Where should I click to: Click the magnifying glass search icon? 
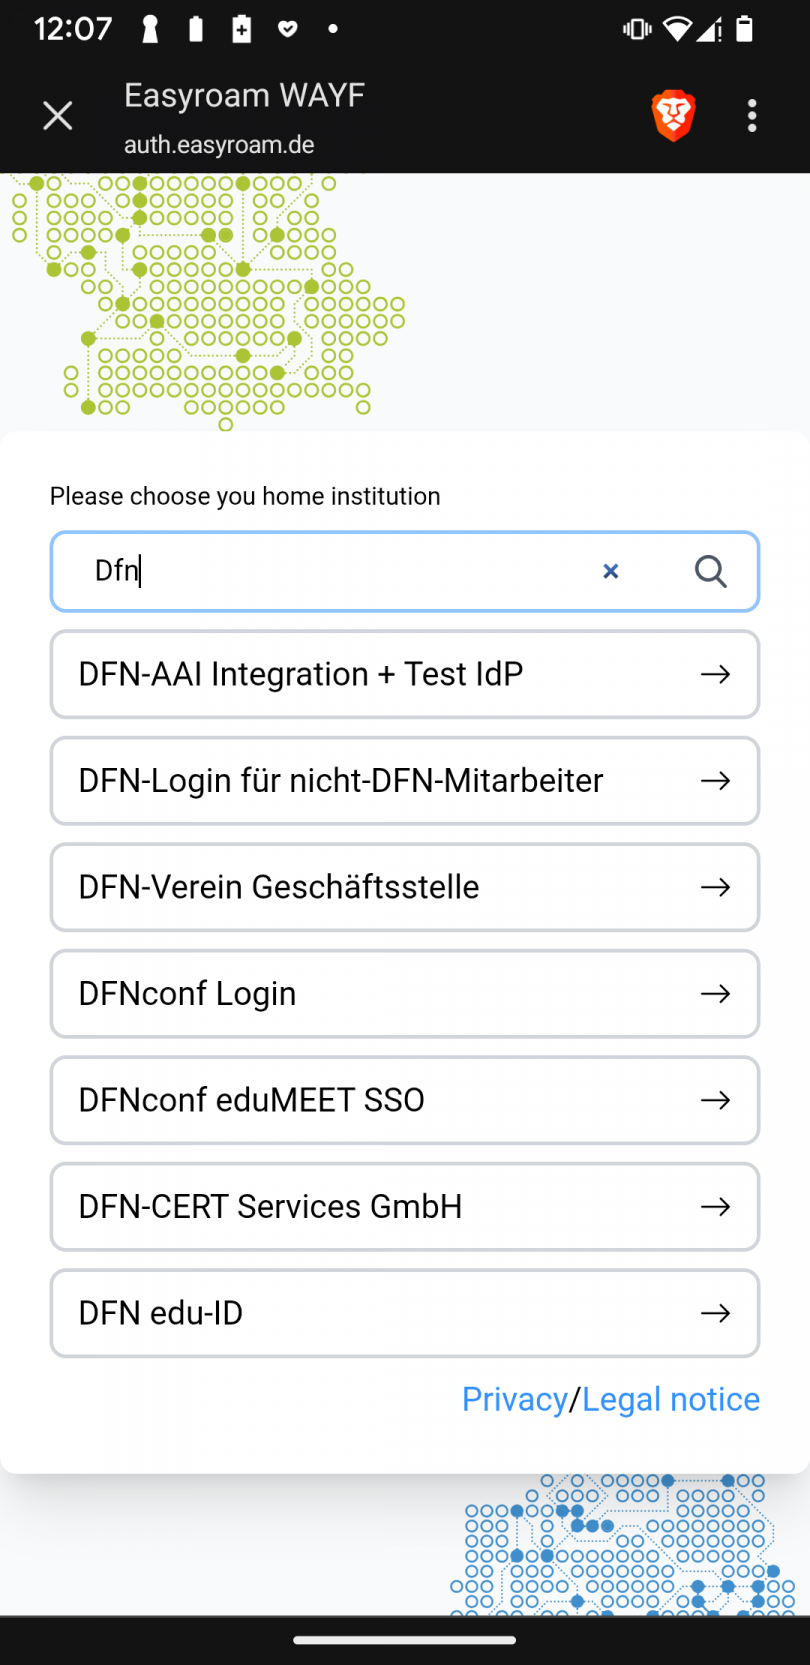[x=710, y=571]
